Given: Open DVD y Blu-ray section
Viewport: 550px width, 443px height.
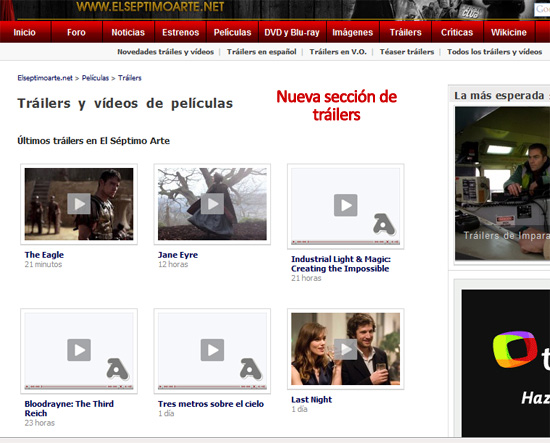Looking at the screenshot, I should [x=292, y=32].
